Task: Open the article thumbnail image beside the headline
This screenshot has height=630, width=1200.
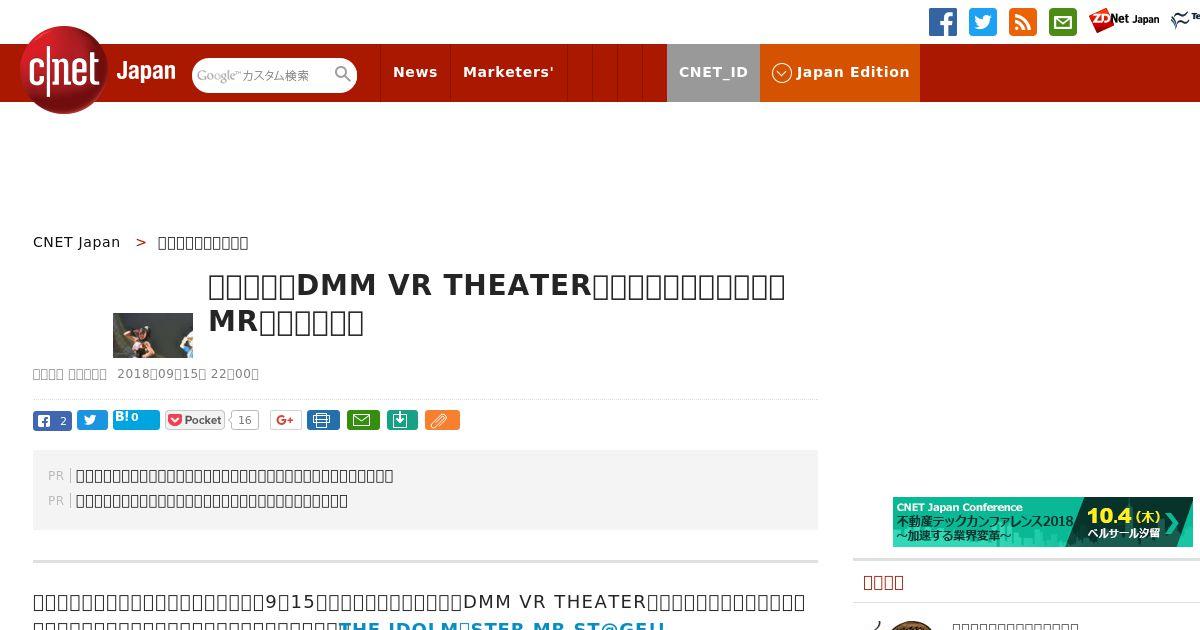Action: click(153, 335)
